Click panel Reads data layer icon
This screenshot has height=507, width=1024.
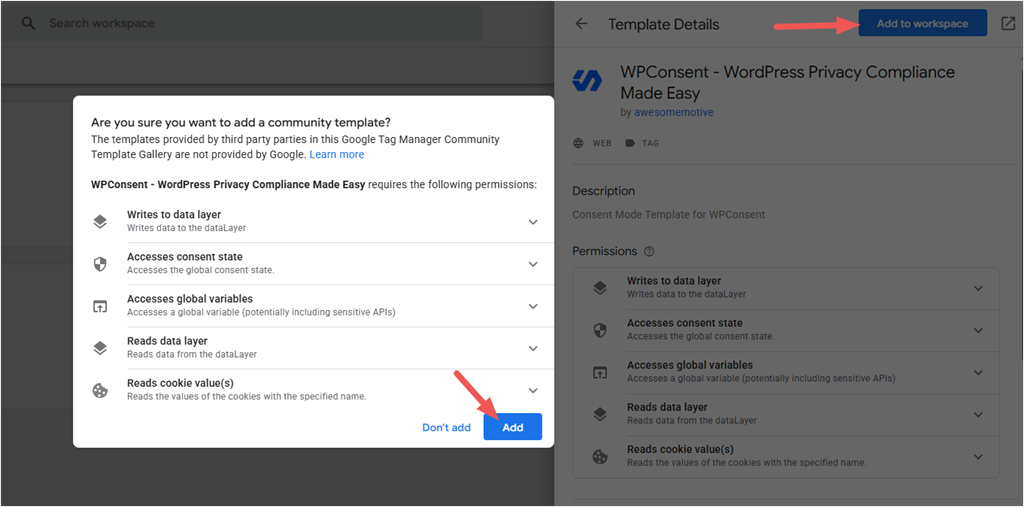coord(600,414)
